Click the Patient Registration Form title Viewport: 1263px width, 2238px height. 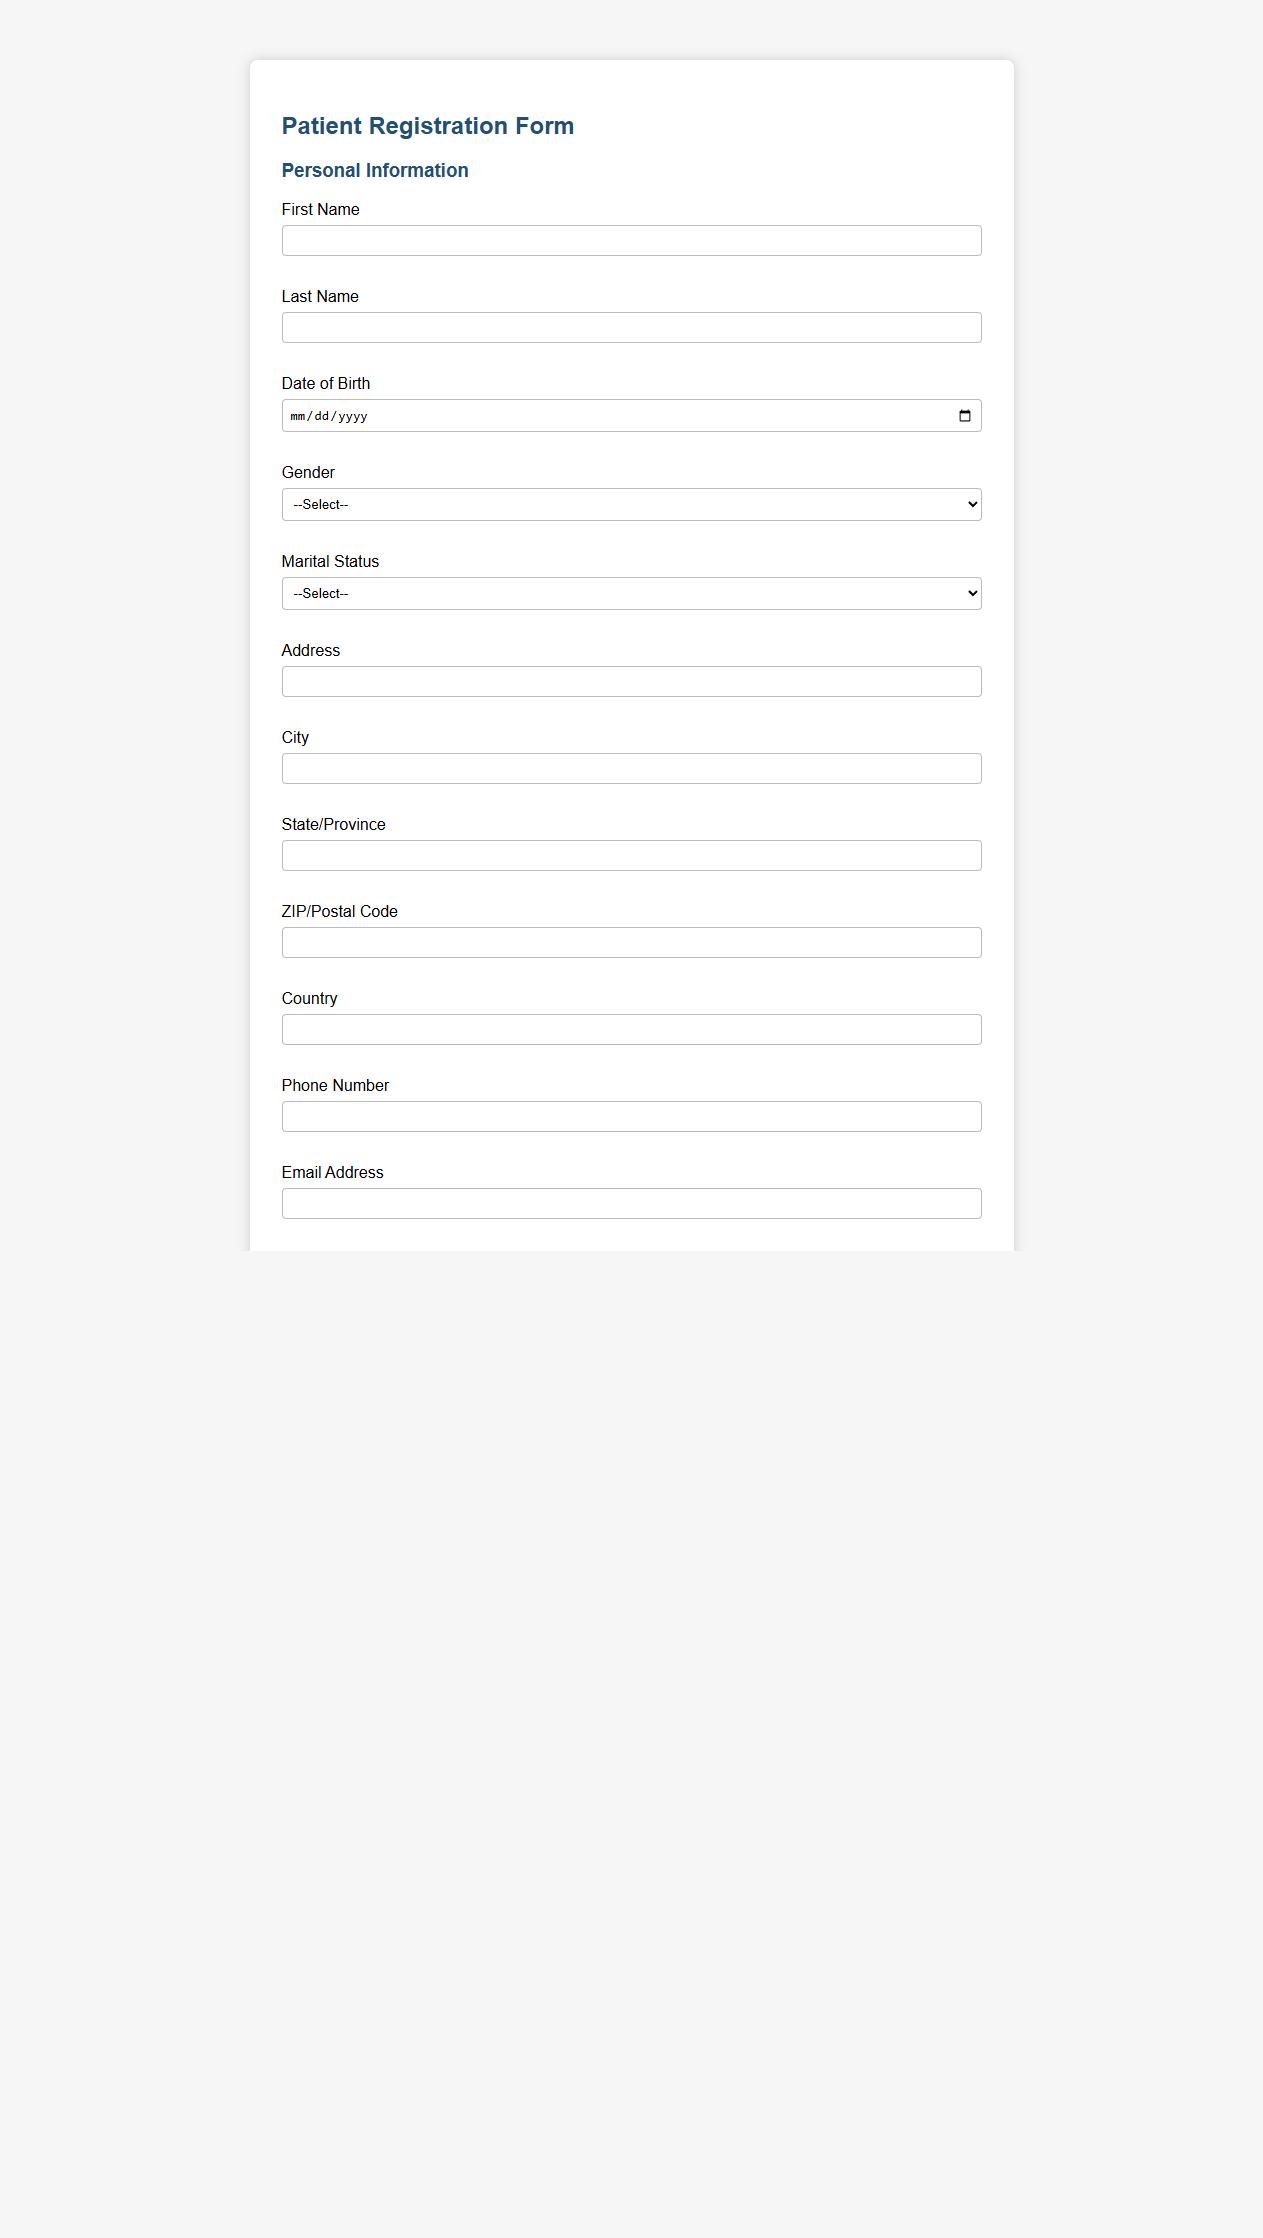pyautogui.click(x=428, y=126)
